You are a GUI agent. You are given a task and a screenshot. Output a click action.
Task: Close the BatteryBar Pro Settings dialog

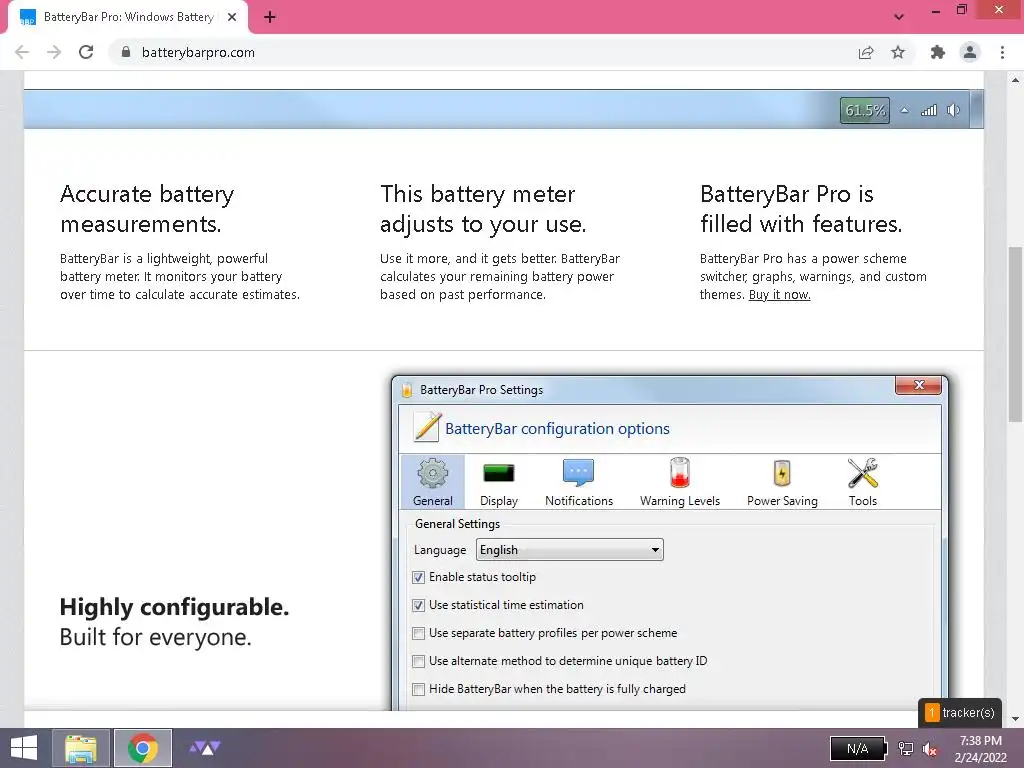[918, 385]
